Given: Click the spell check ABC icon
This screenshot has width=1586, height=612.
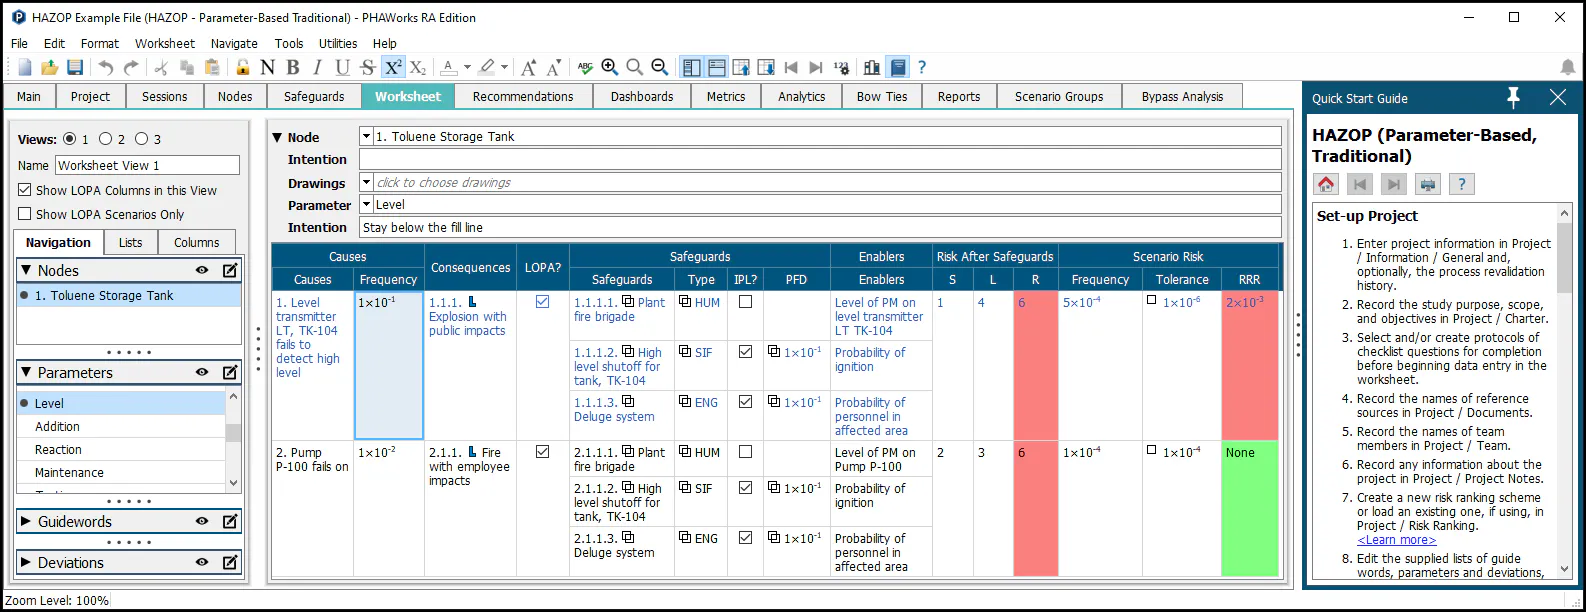Looking at the screenshot, I should [585, 67].
